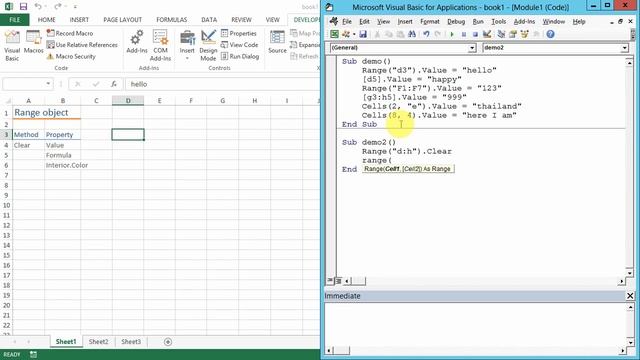Open Macro Security settings
Screen dimensions: 640x360
coord(71,56)
